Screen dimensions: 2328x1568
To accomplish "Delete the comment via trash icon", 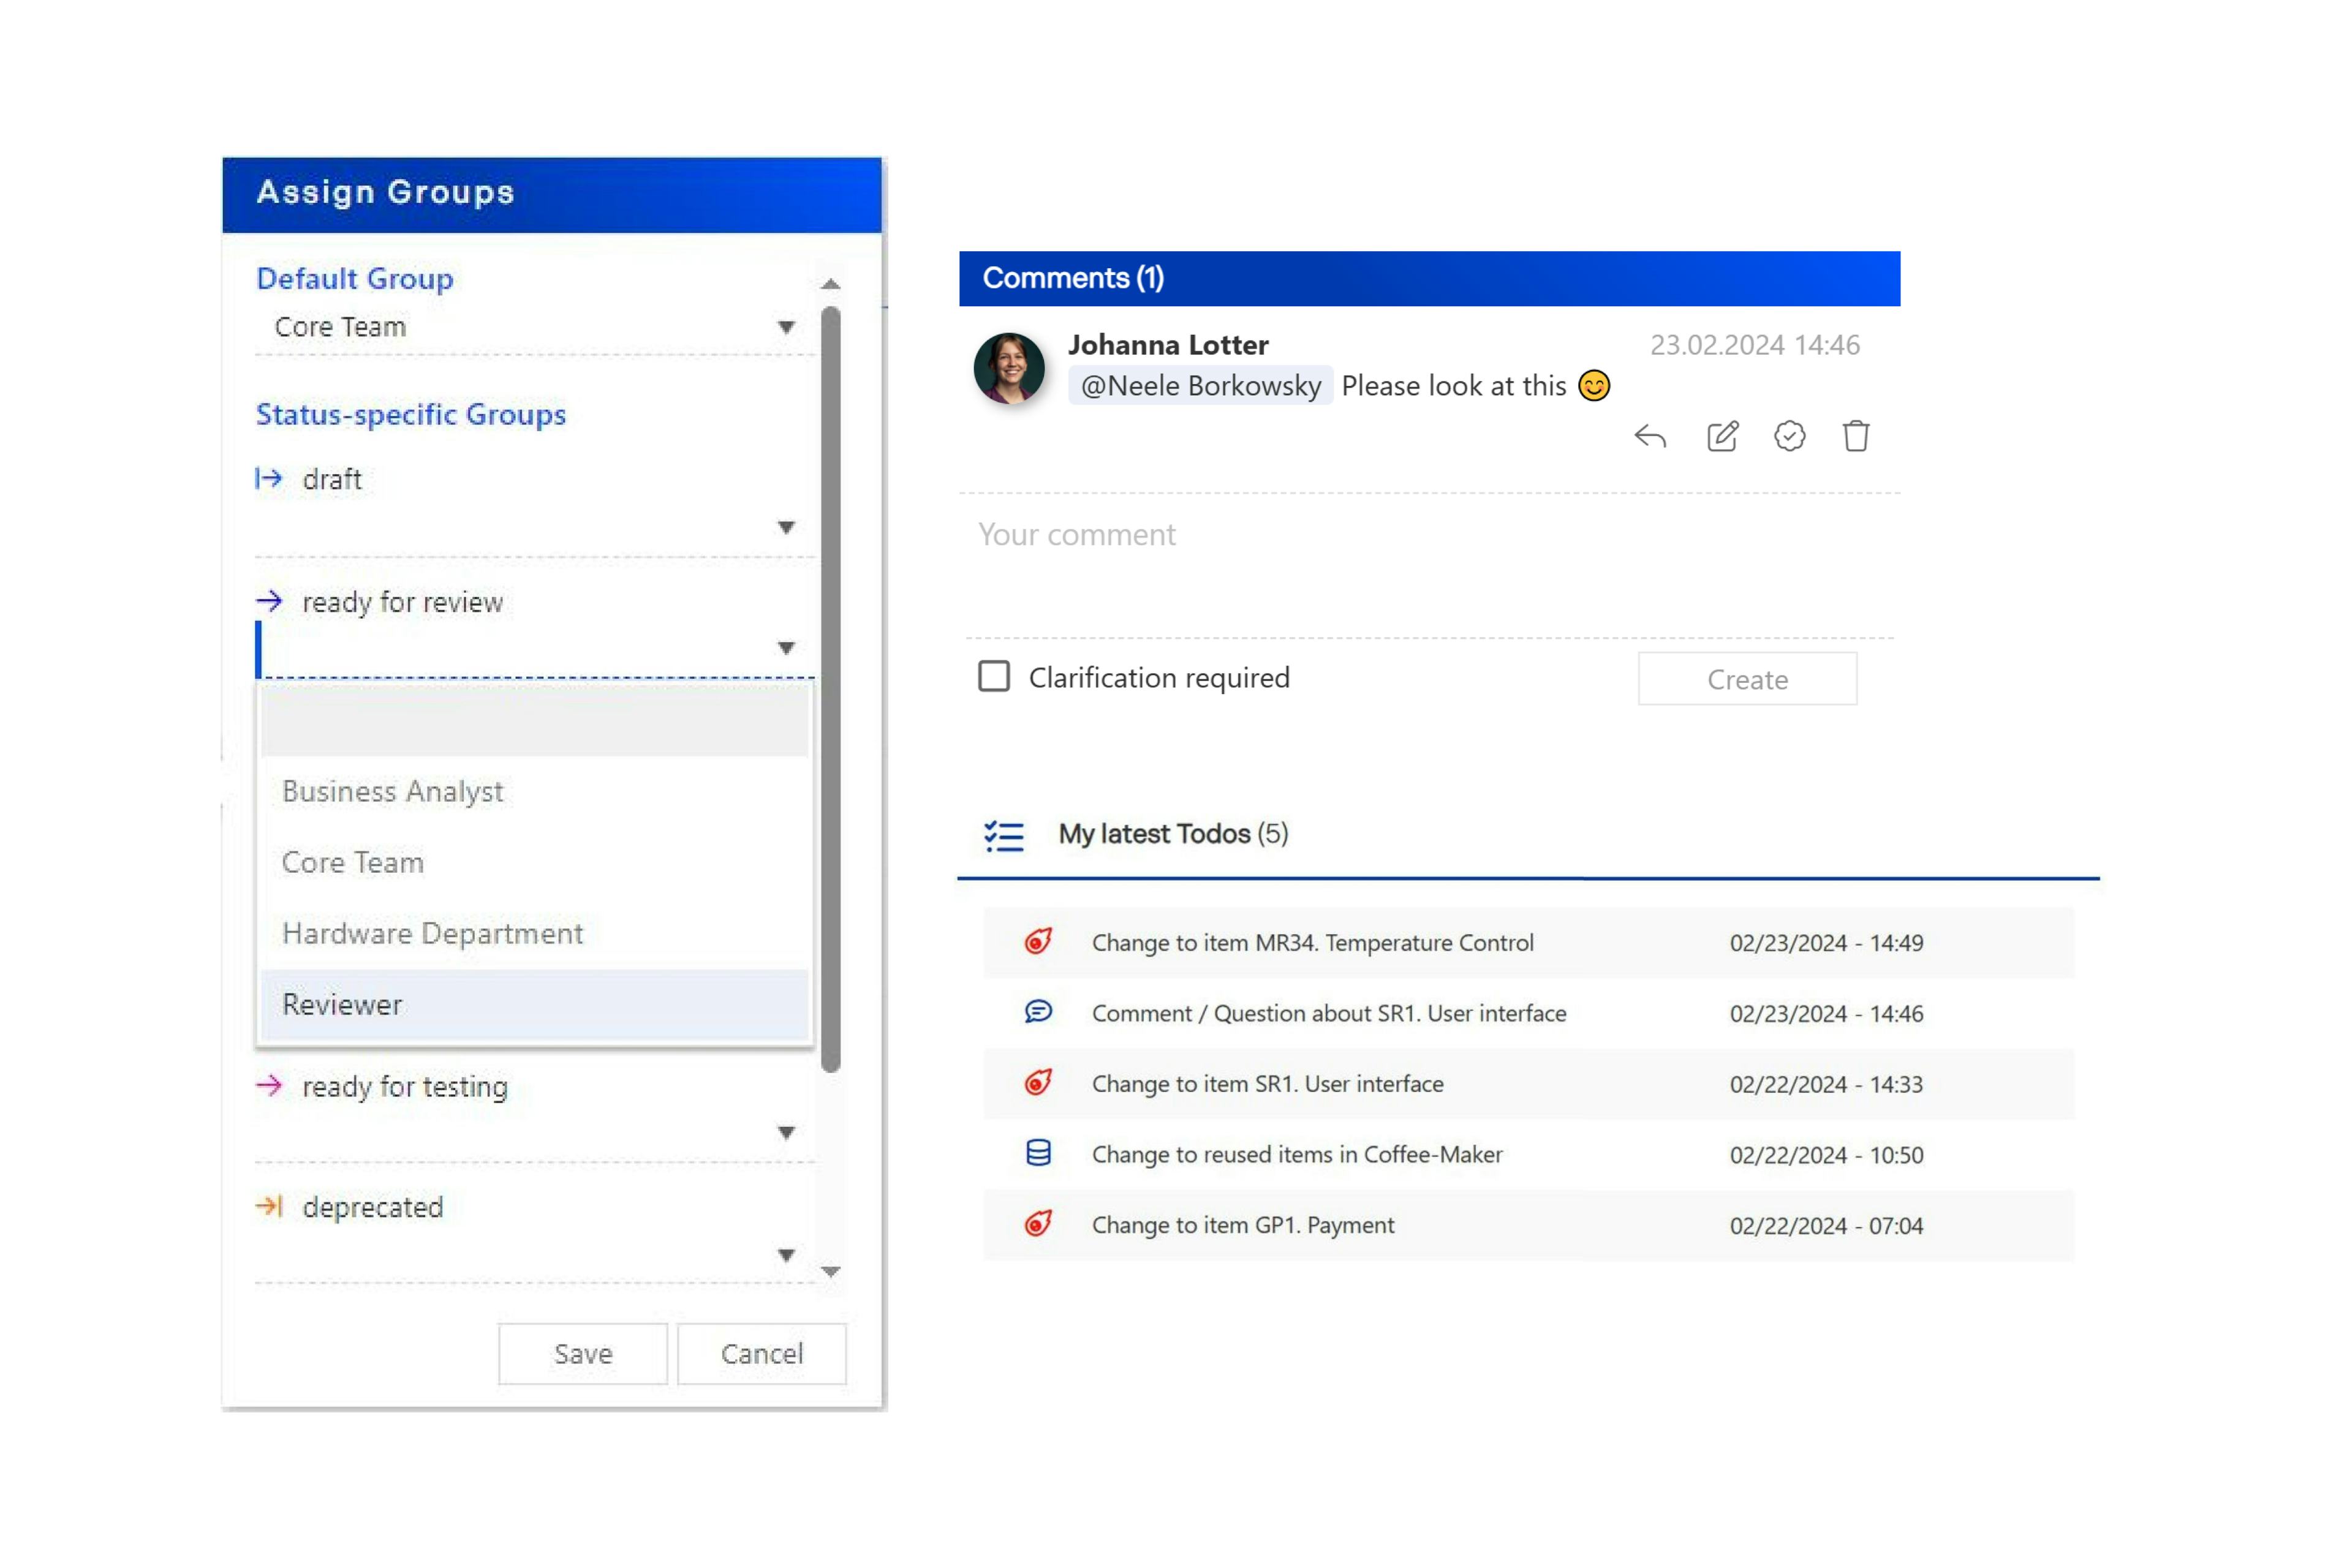I will click(x=1855, y=437).
